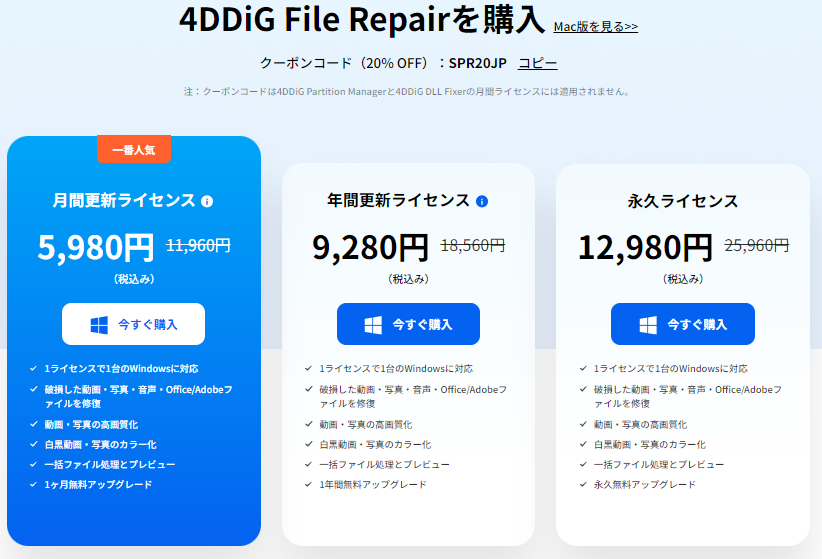Screen dimensions: 822x559
Task: Click the 12,980円 lifetime price
Action: pos(645,248)
